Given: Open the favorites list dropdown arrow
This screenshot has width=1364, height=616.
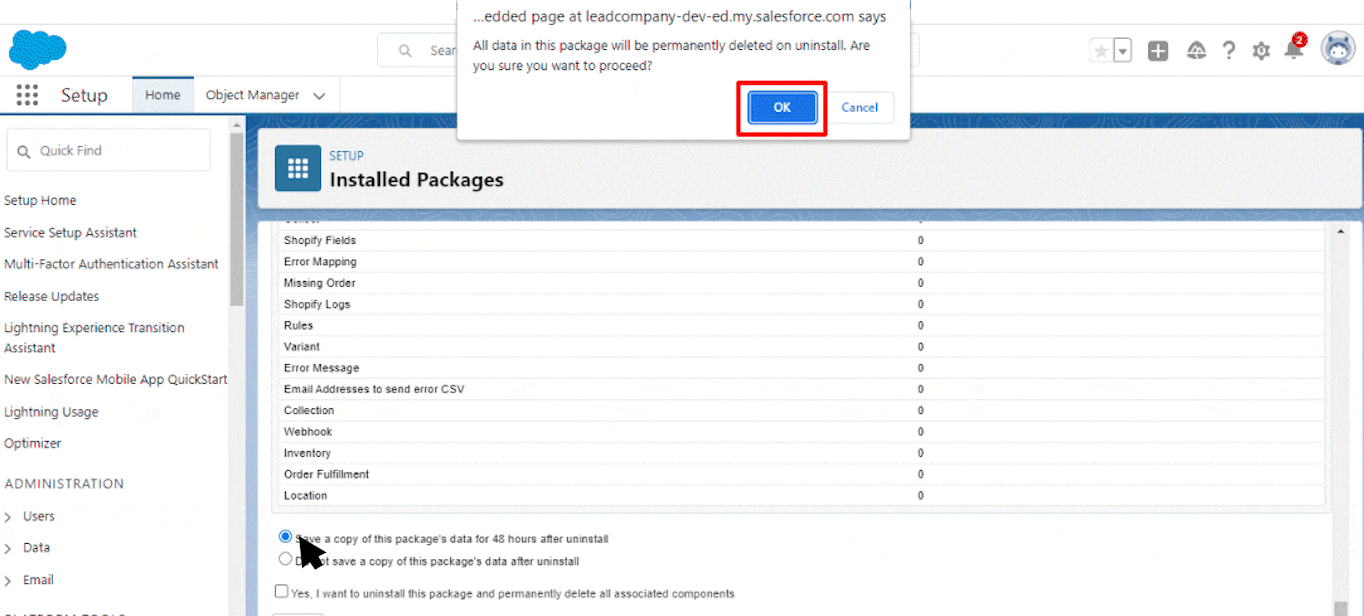Looking at the screenshot, I should (1123, 51).
